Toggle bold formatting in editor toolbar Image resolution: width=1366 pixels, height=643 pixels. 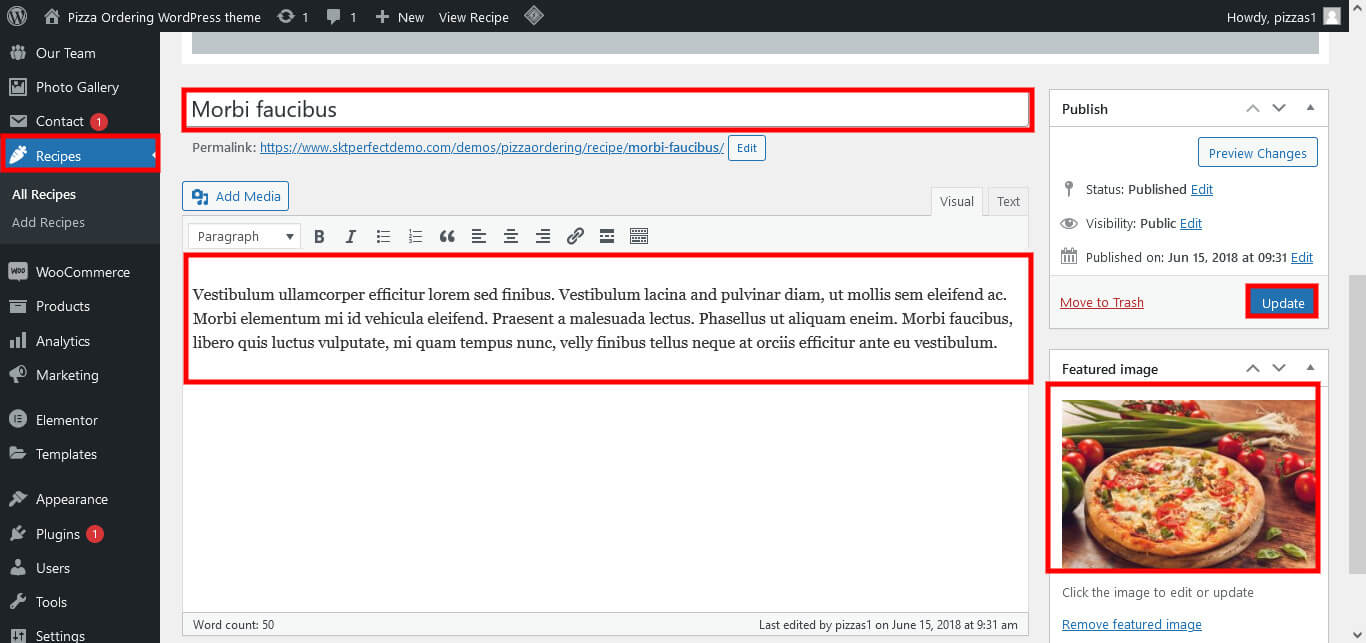point(319,237)
